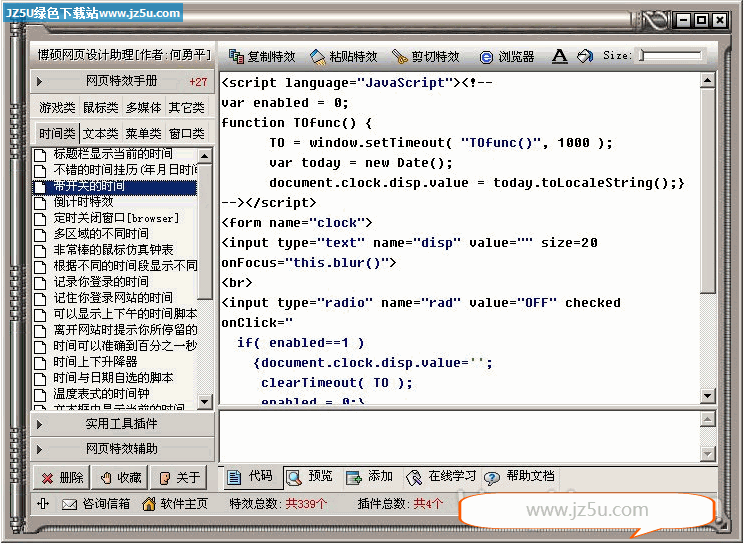The width and height of the screenshot is (744, 544).
Task: Select 时间与日期自选的脚本 item
Action: tap(114, 378)
